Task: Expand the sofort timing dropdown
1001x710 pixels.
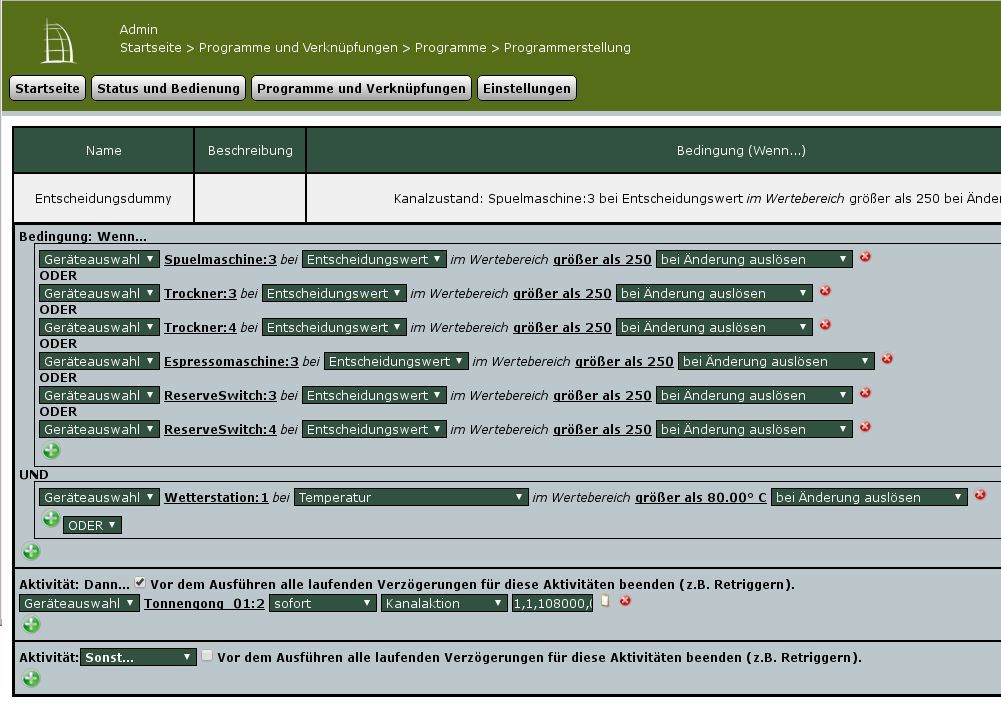Action: [x=322, y=603]
